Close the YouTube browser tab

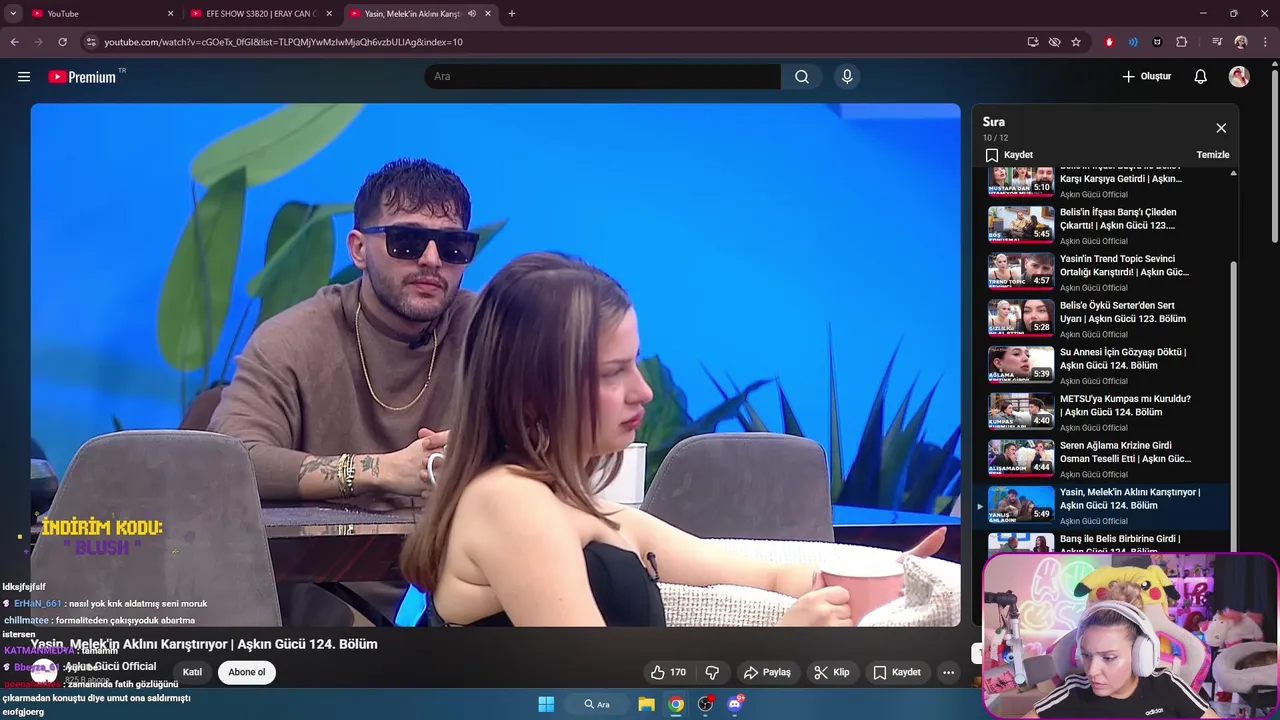[x=170, y=13]
